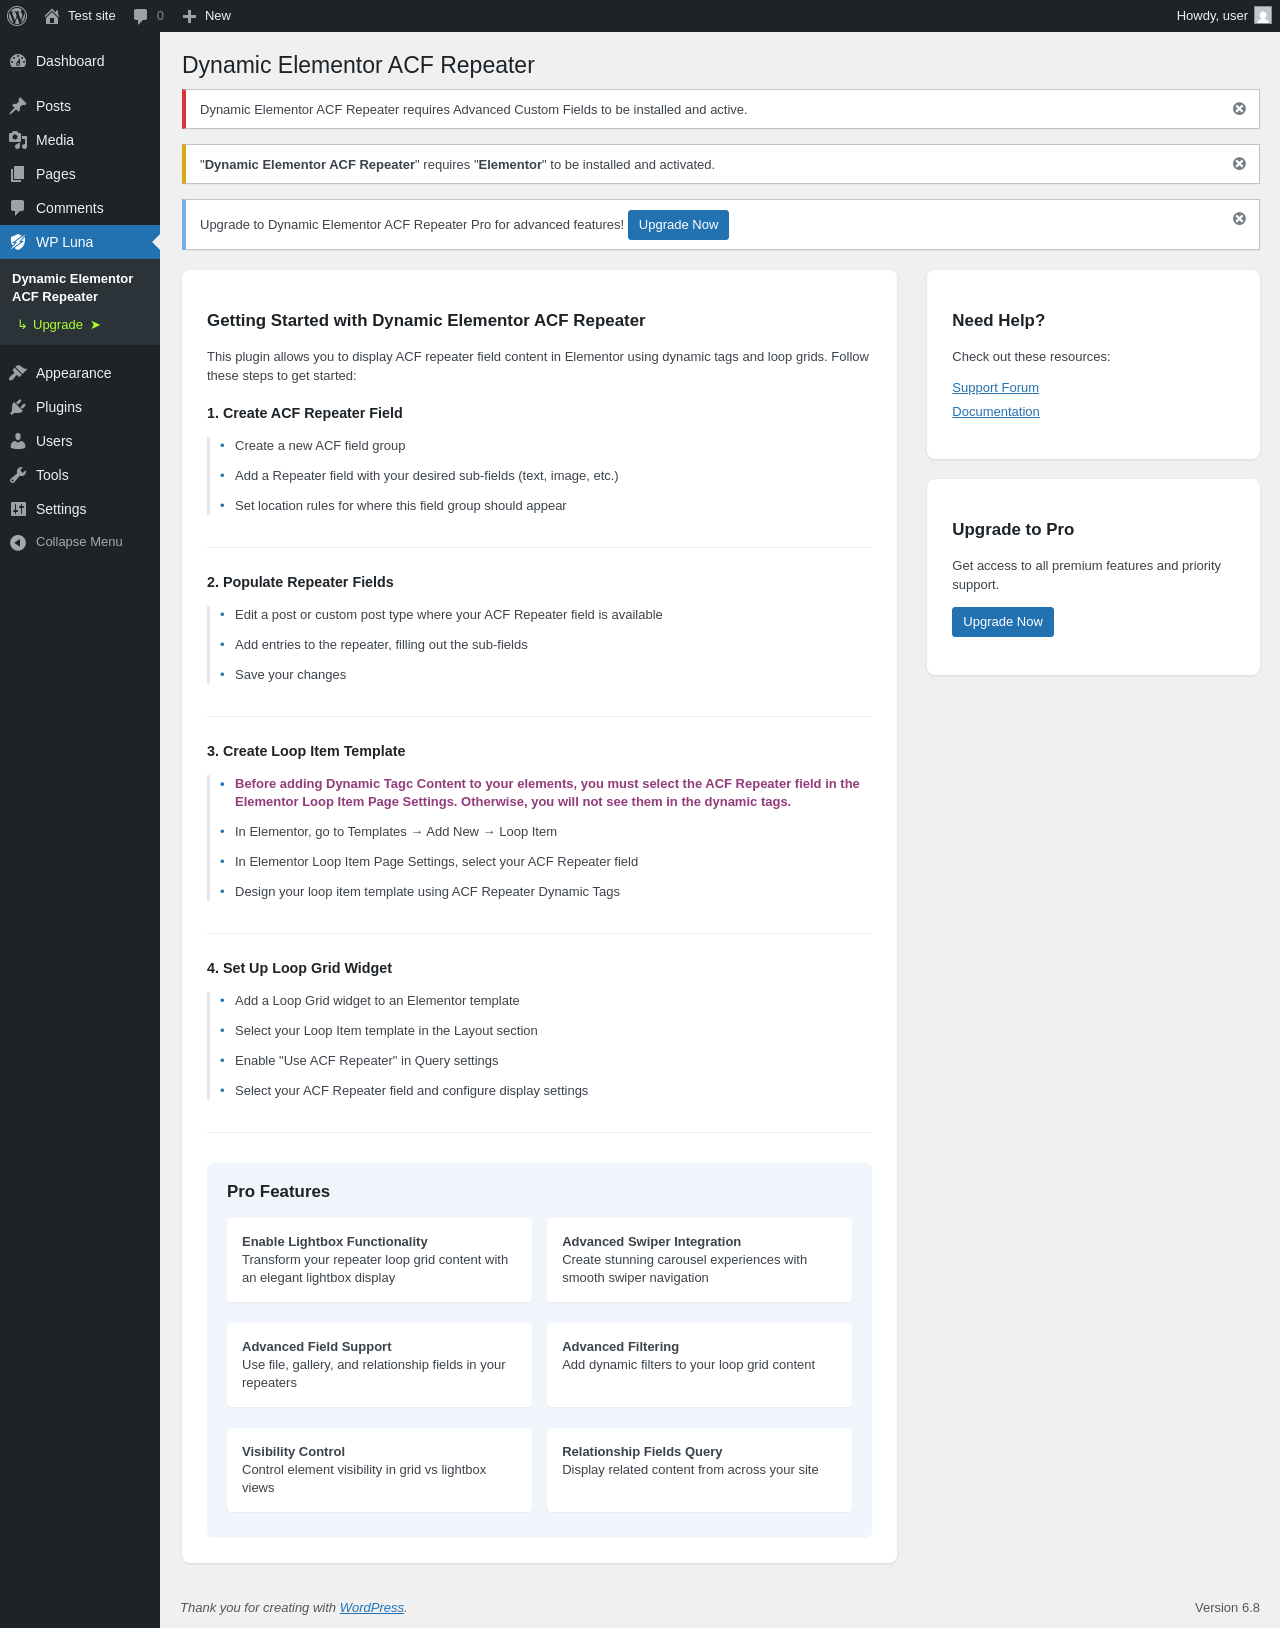Click the Plugins plug icon
1280x1628 pixels.
coord(18,407)
